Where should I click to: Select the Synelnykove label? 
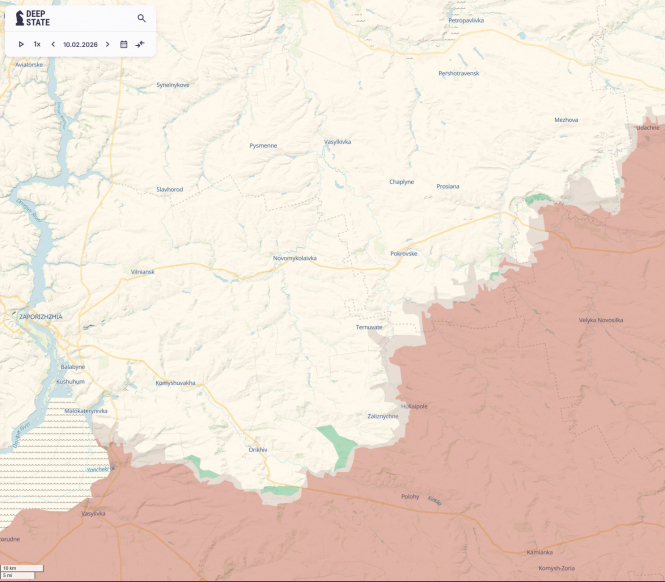(x=173, y=85)
